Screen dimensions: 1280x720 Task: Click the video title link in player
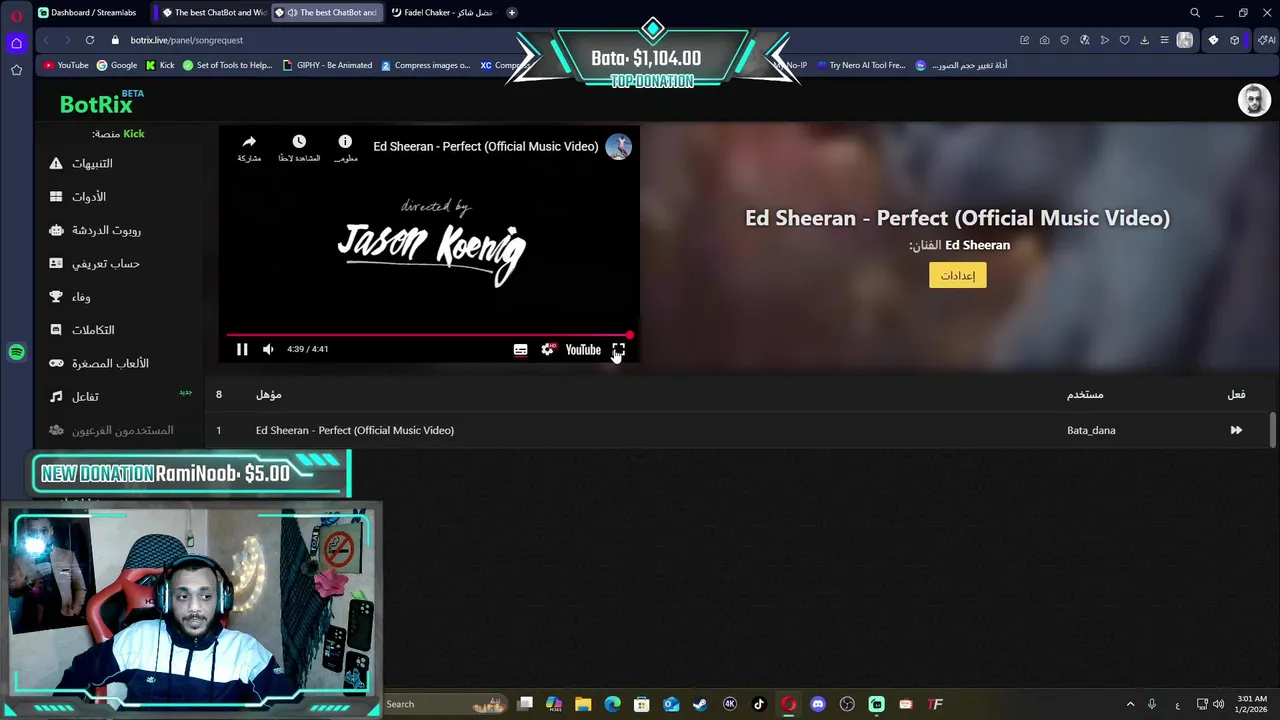click(x=485, y=146)
